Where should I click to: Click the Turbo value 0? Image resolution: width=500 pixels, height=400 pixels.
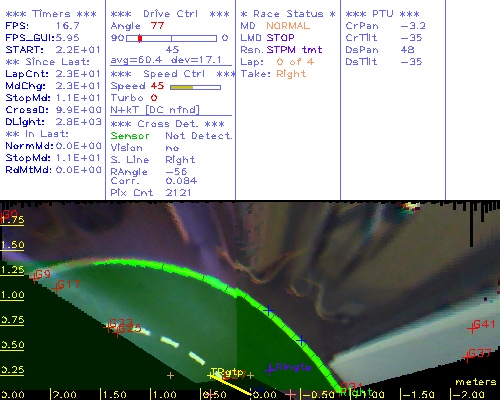[154, 98]
